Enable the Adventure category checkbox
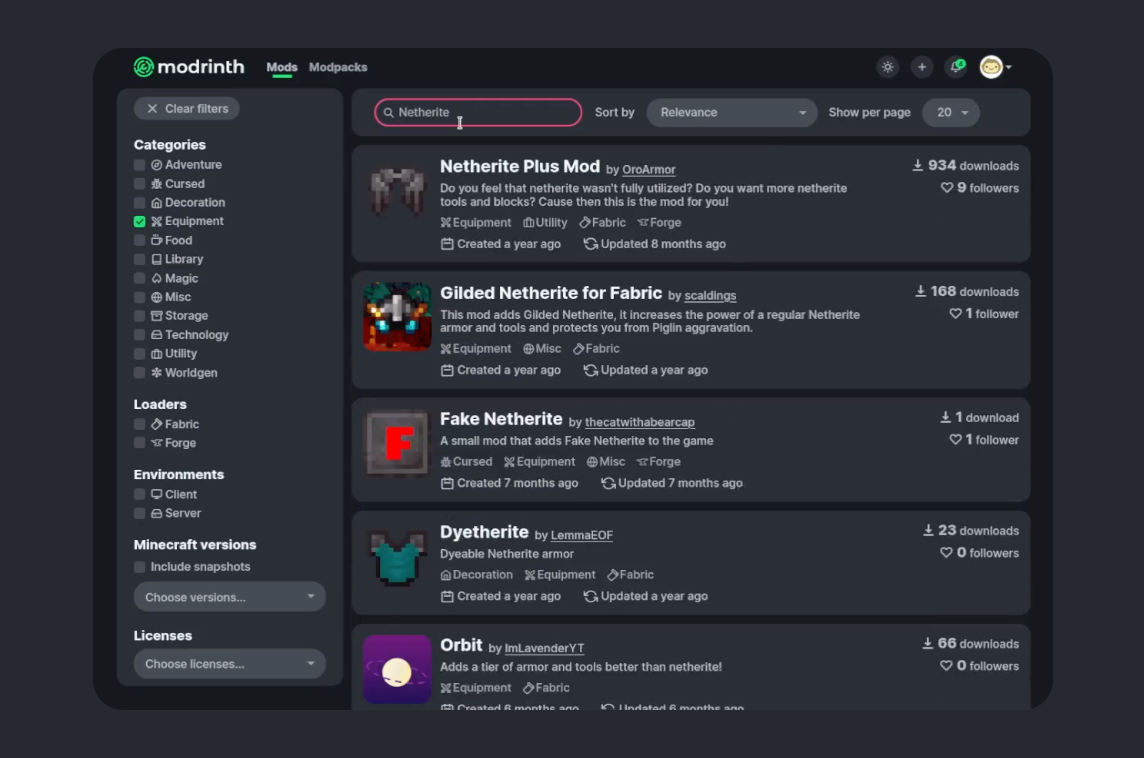1144x758 pixels. 139,165
